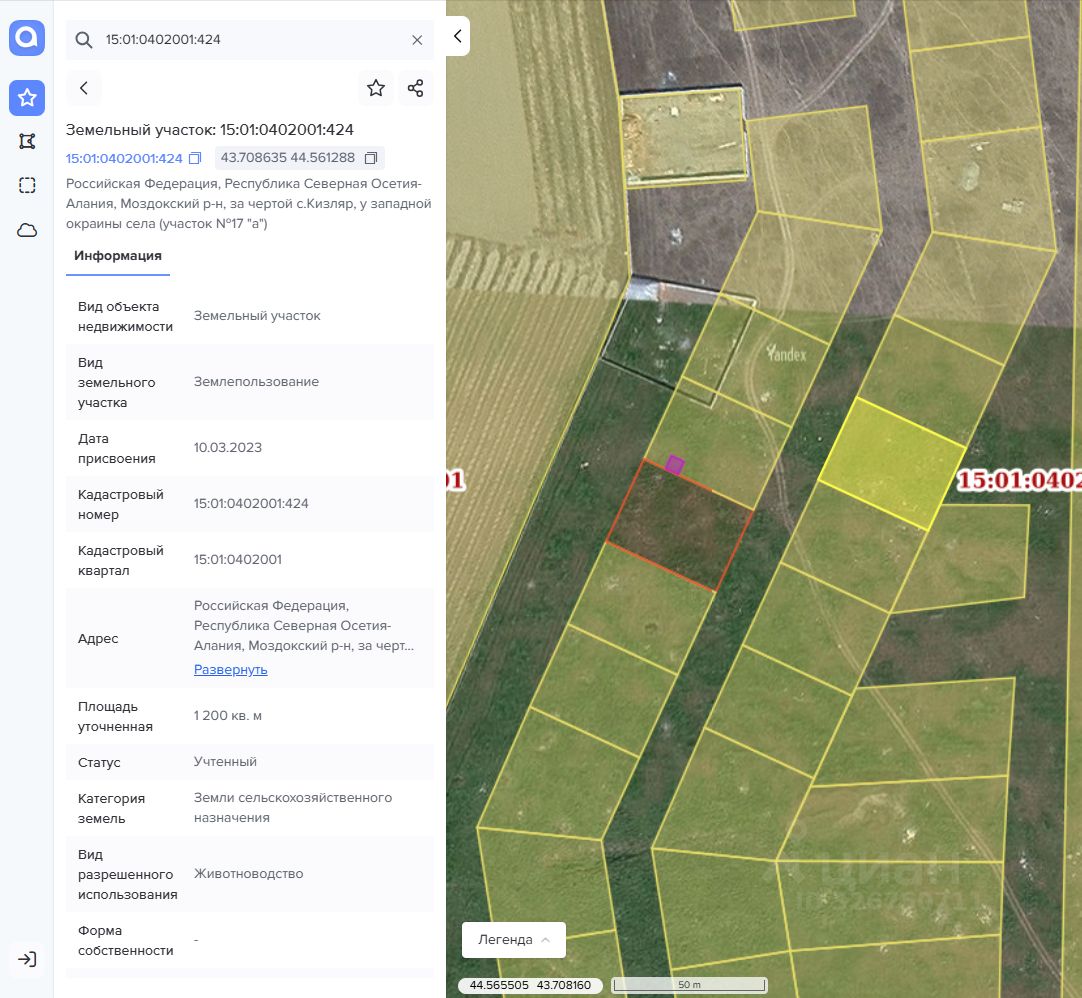Copy the cadastral number 15:01:0402001:424
The width and height of the screenshot is (1082, 998).
(195, 158)
